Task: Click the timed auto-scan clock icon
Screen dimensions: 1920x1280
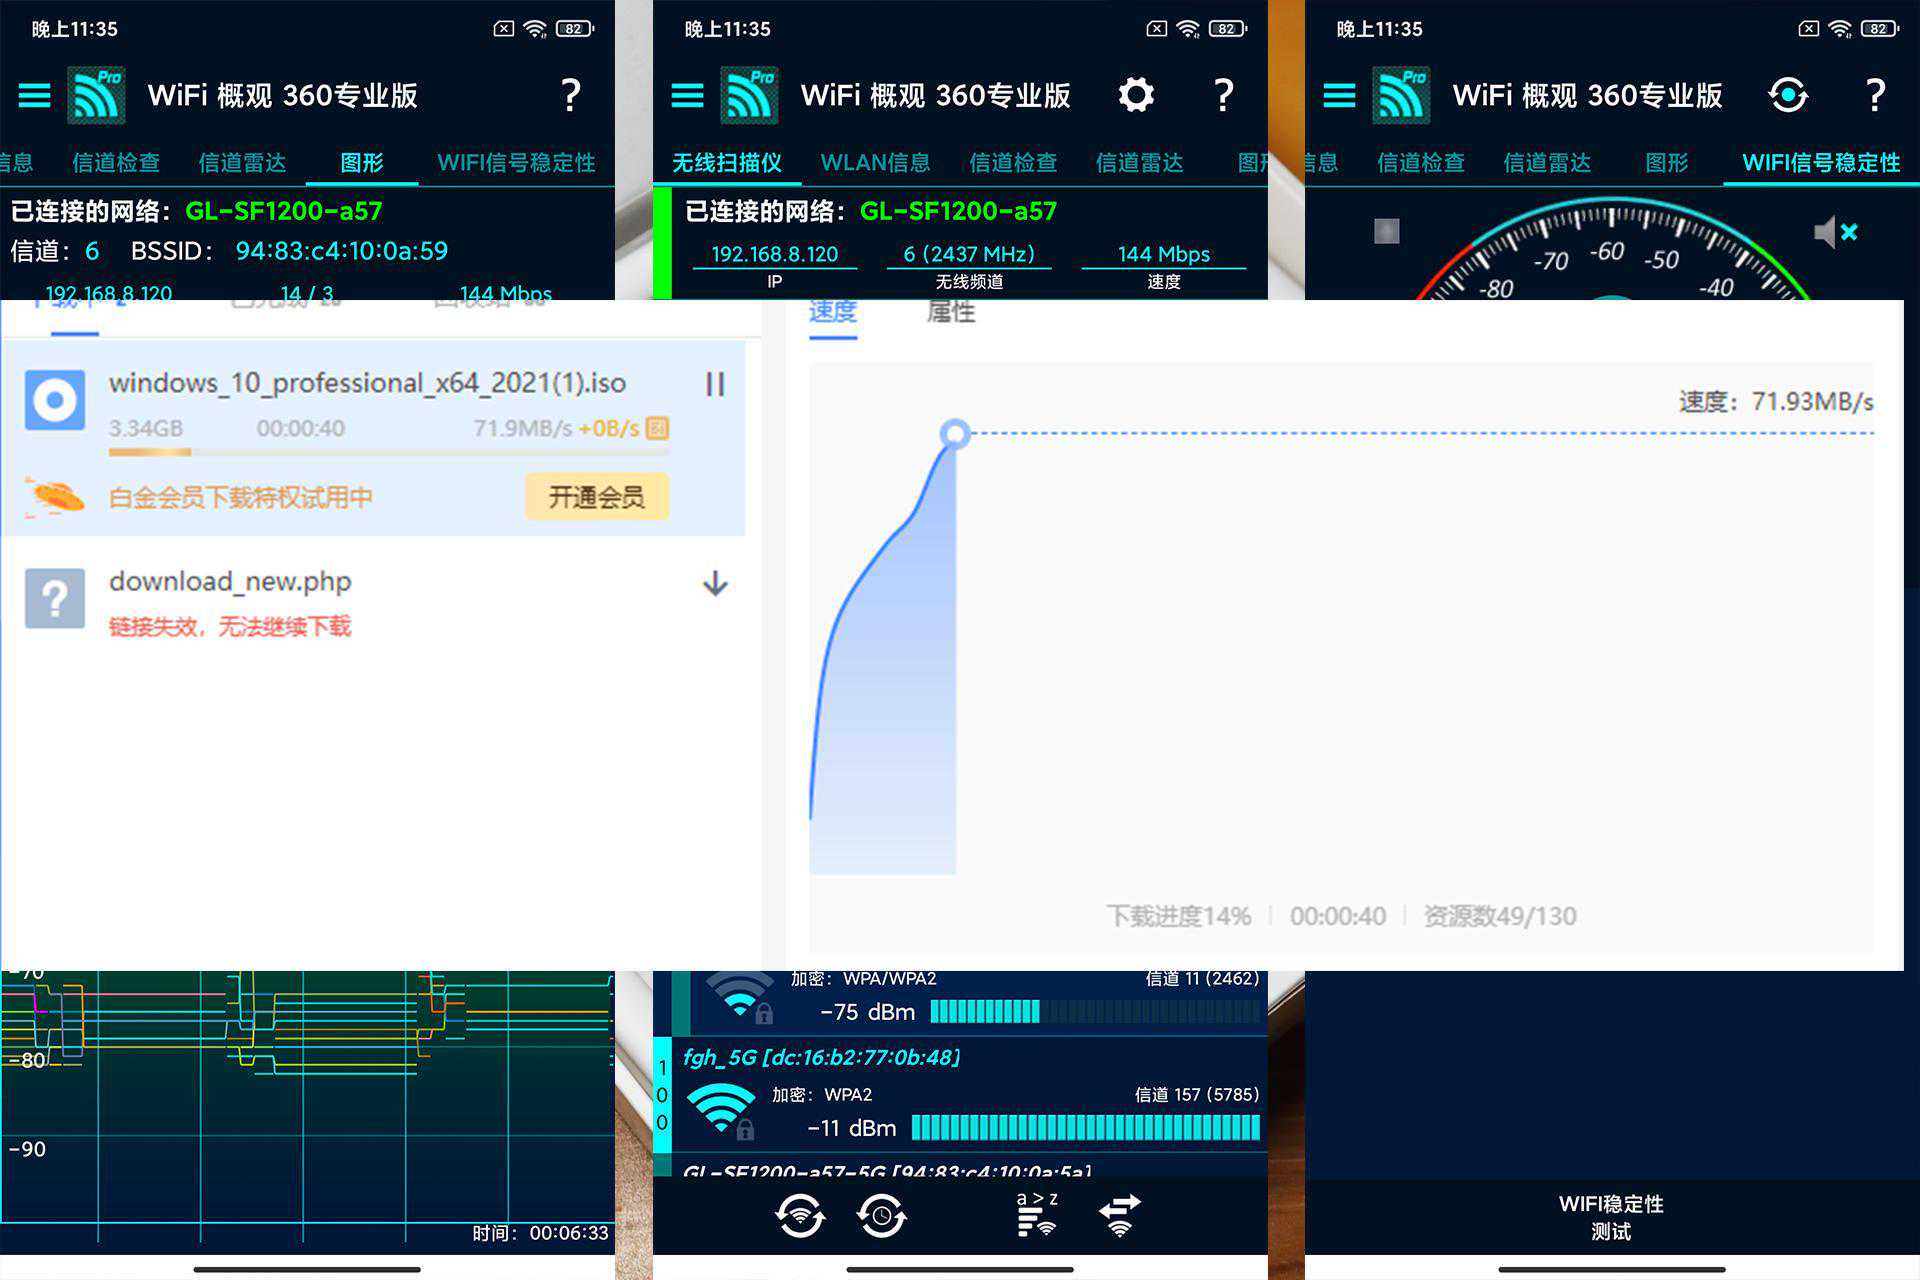Action: pos(881,1216)
